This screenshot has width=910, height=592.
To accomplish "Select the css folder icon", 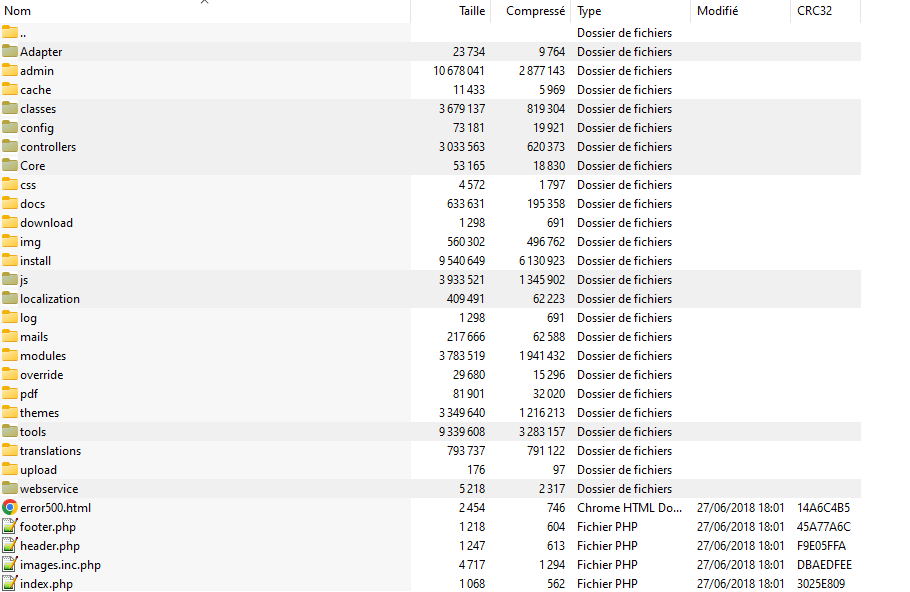I will [10, 184].
